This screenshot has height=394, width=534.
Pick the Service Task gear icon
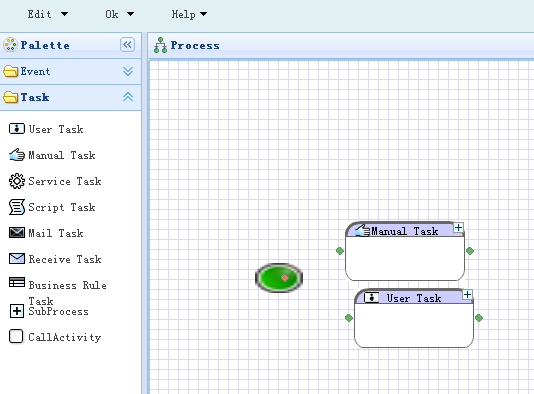pos(16,181)
